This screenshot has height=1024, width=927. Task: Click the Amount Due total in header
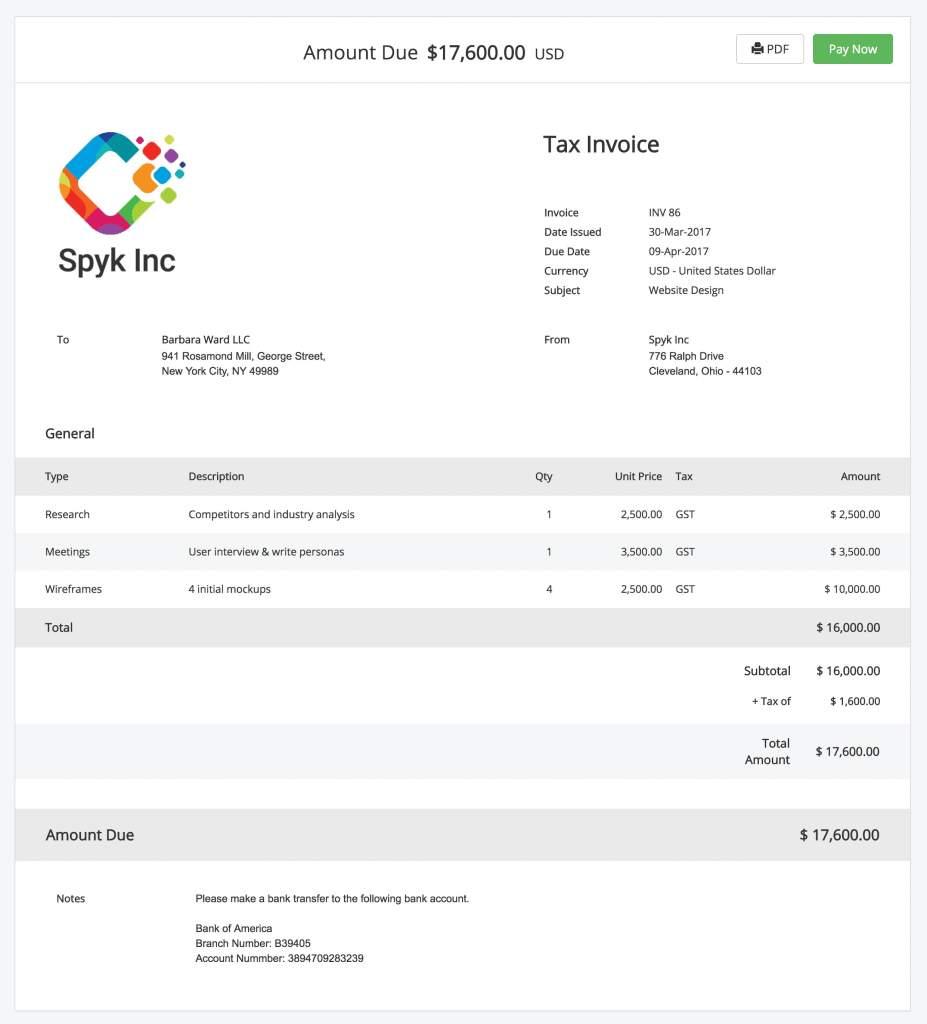[475, 53]
